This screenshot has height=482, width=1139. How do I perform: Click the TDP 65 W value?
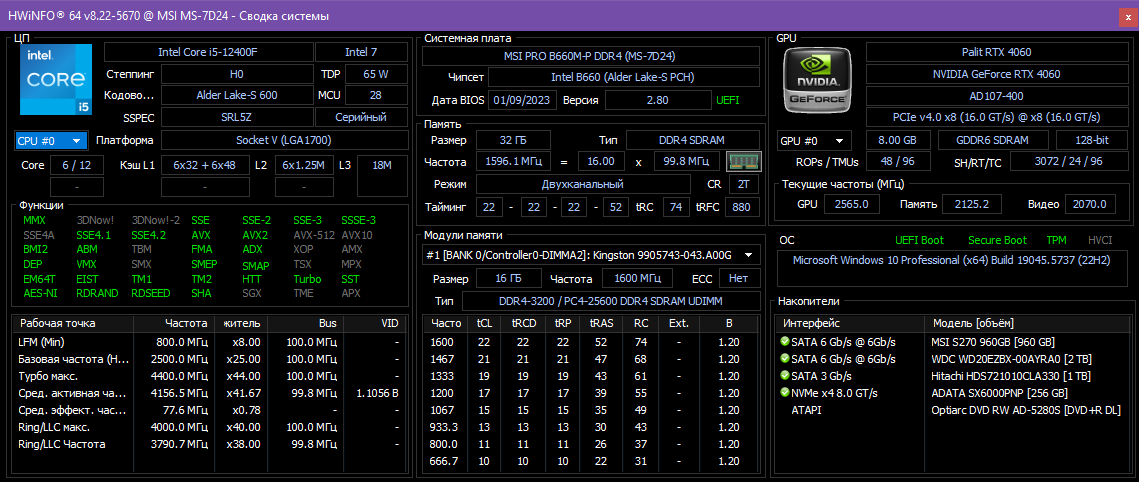pyautogui.click(x=376, y=74)
